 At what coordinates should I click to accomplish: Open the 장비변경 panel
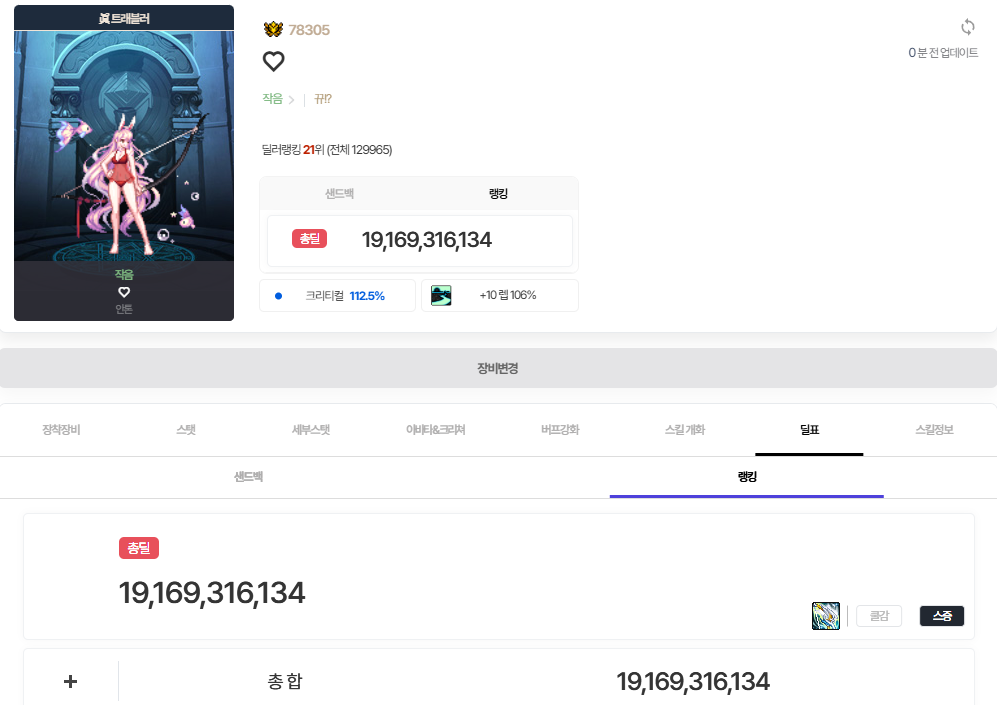click(x=498, y=368)
